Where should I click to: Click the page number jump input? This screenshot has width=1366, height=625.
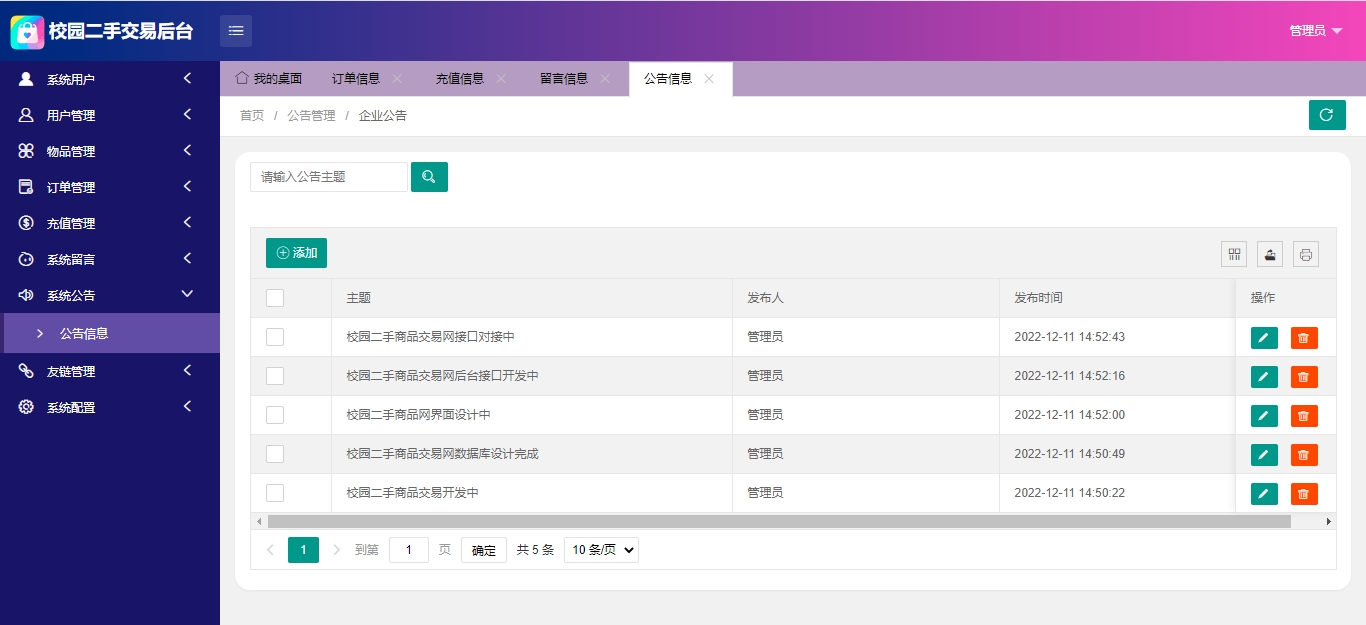tap(409, 550)
